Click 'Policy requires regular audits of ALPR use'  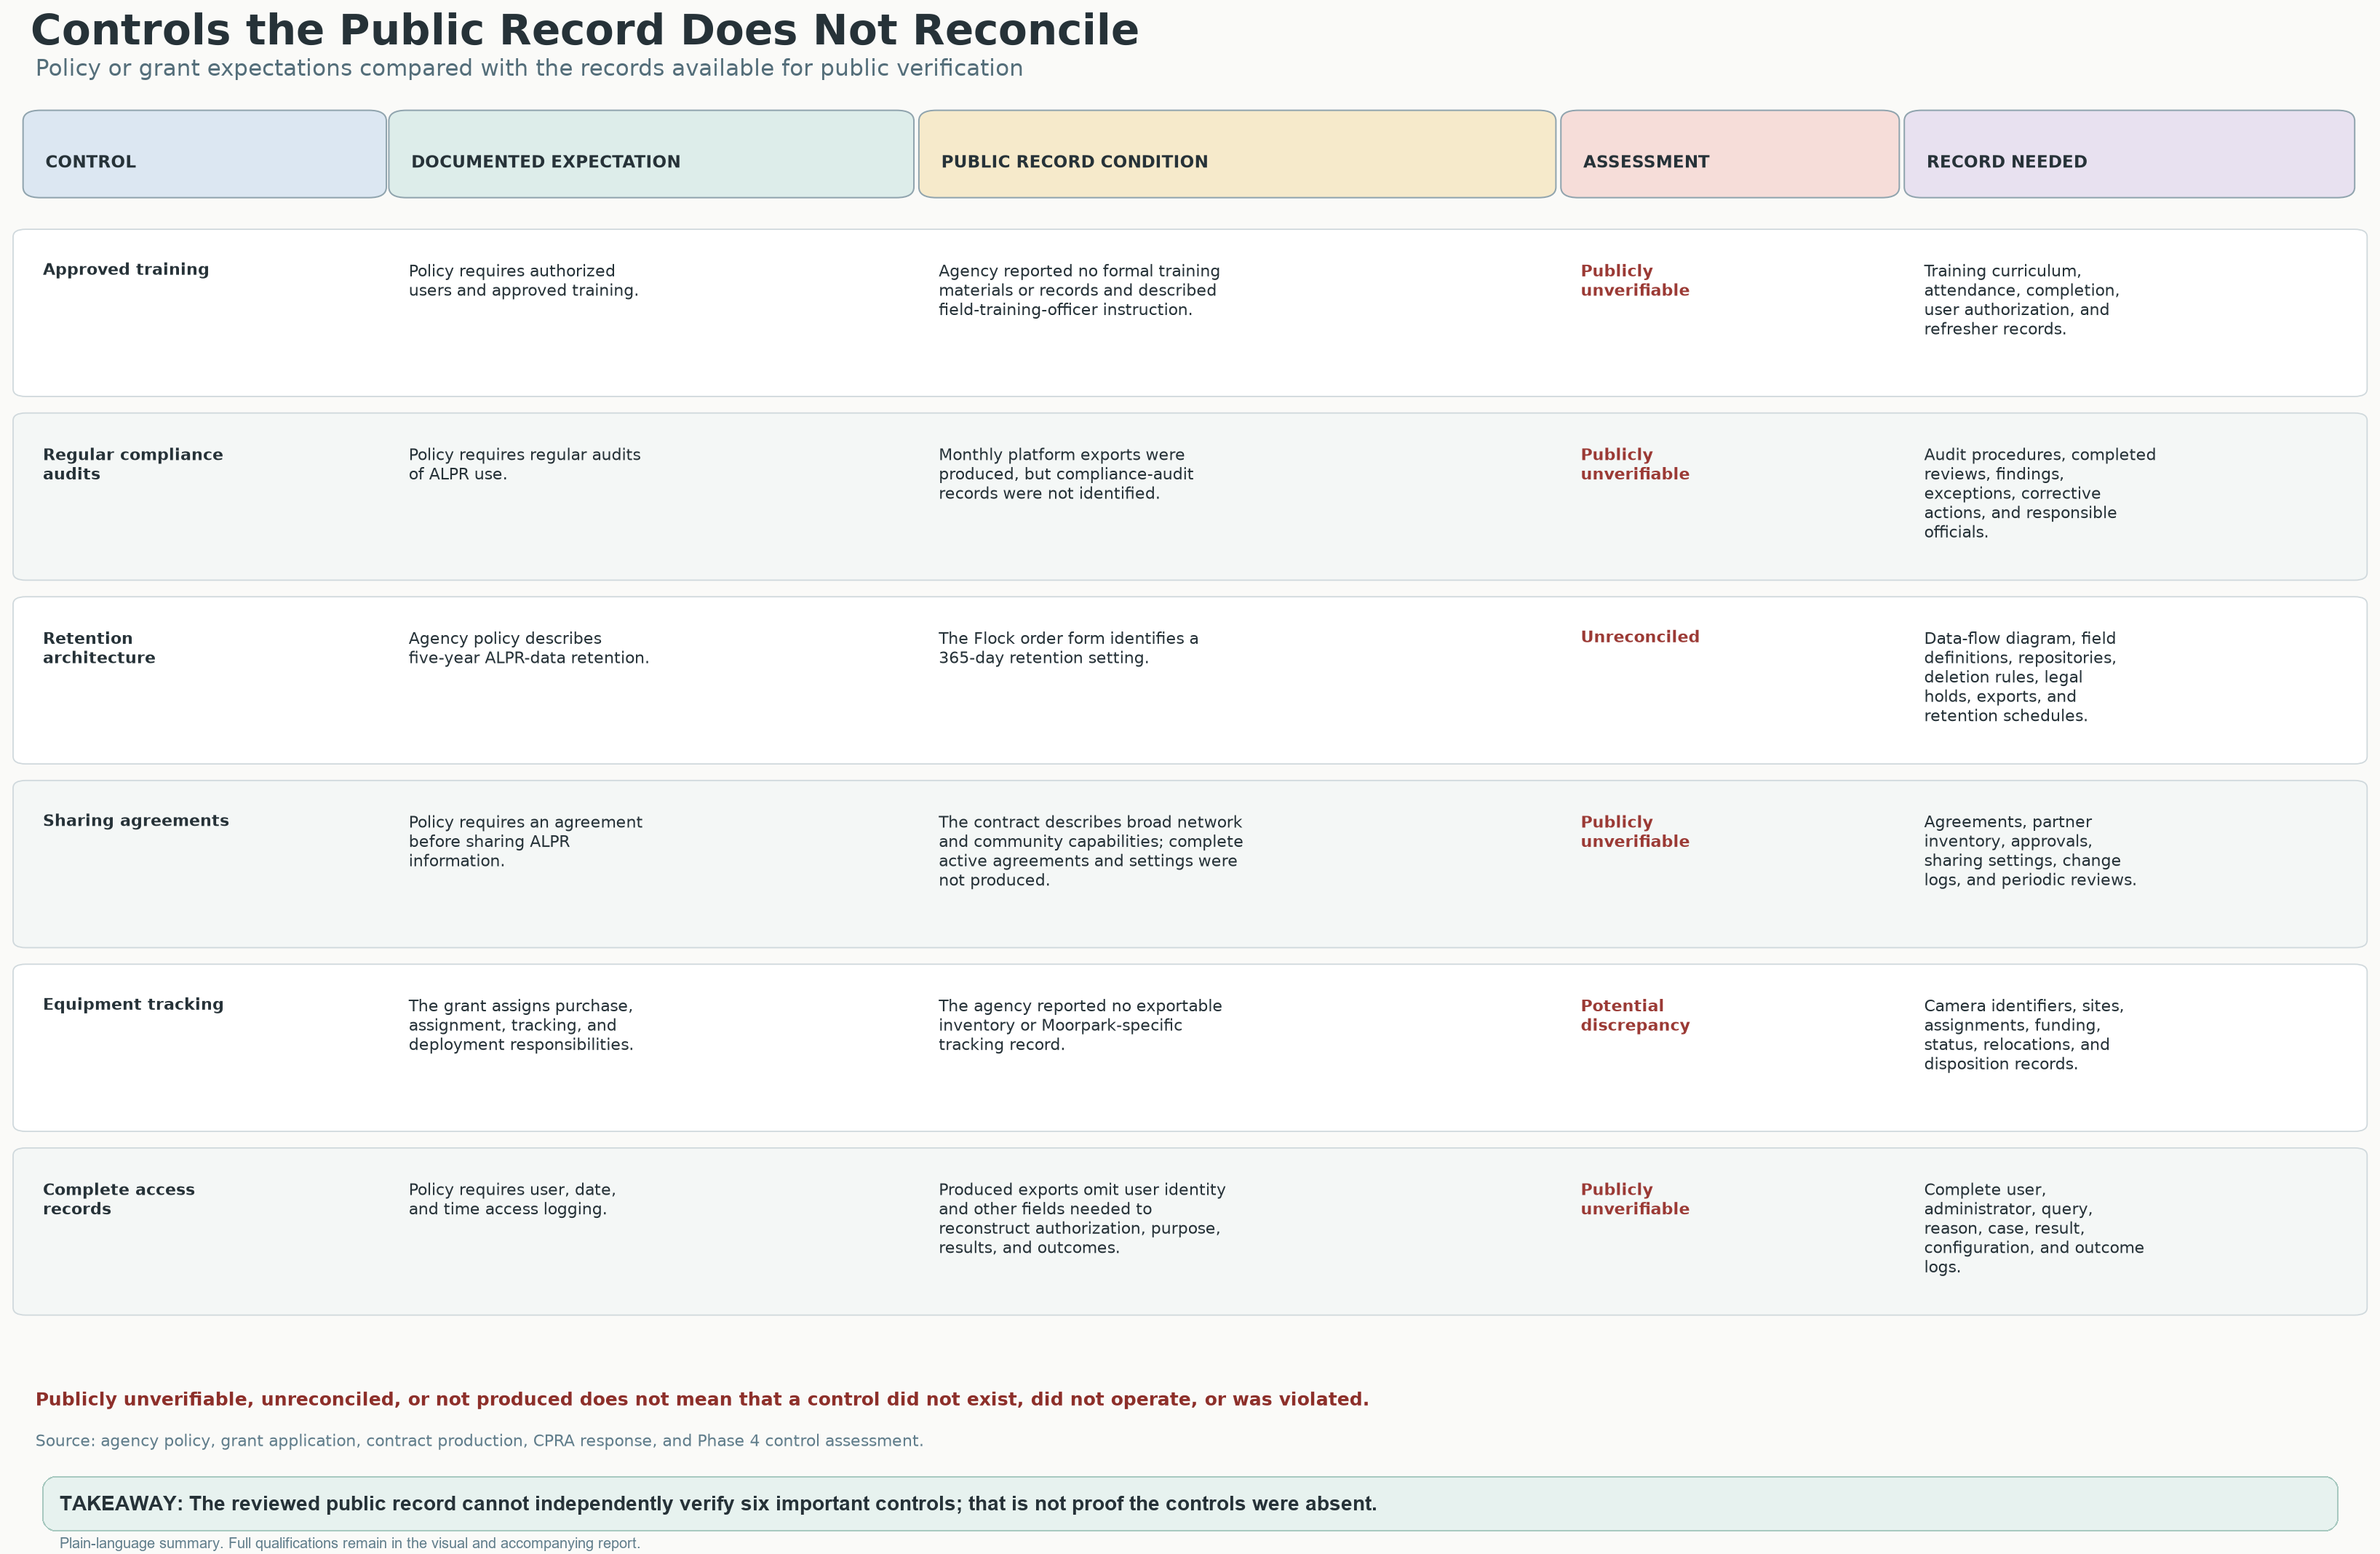pyautogui.click(x=524, y=464)
